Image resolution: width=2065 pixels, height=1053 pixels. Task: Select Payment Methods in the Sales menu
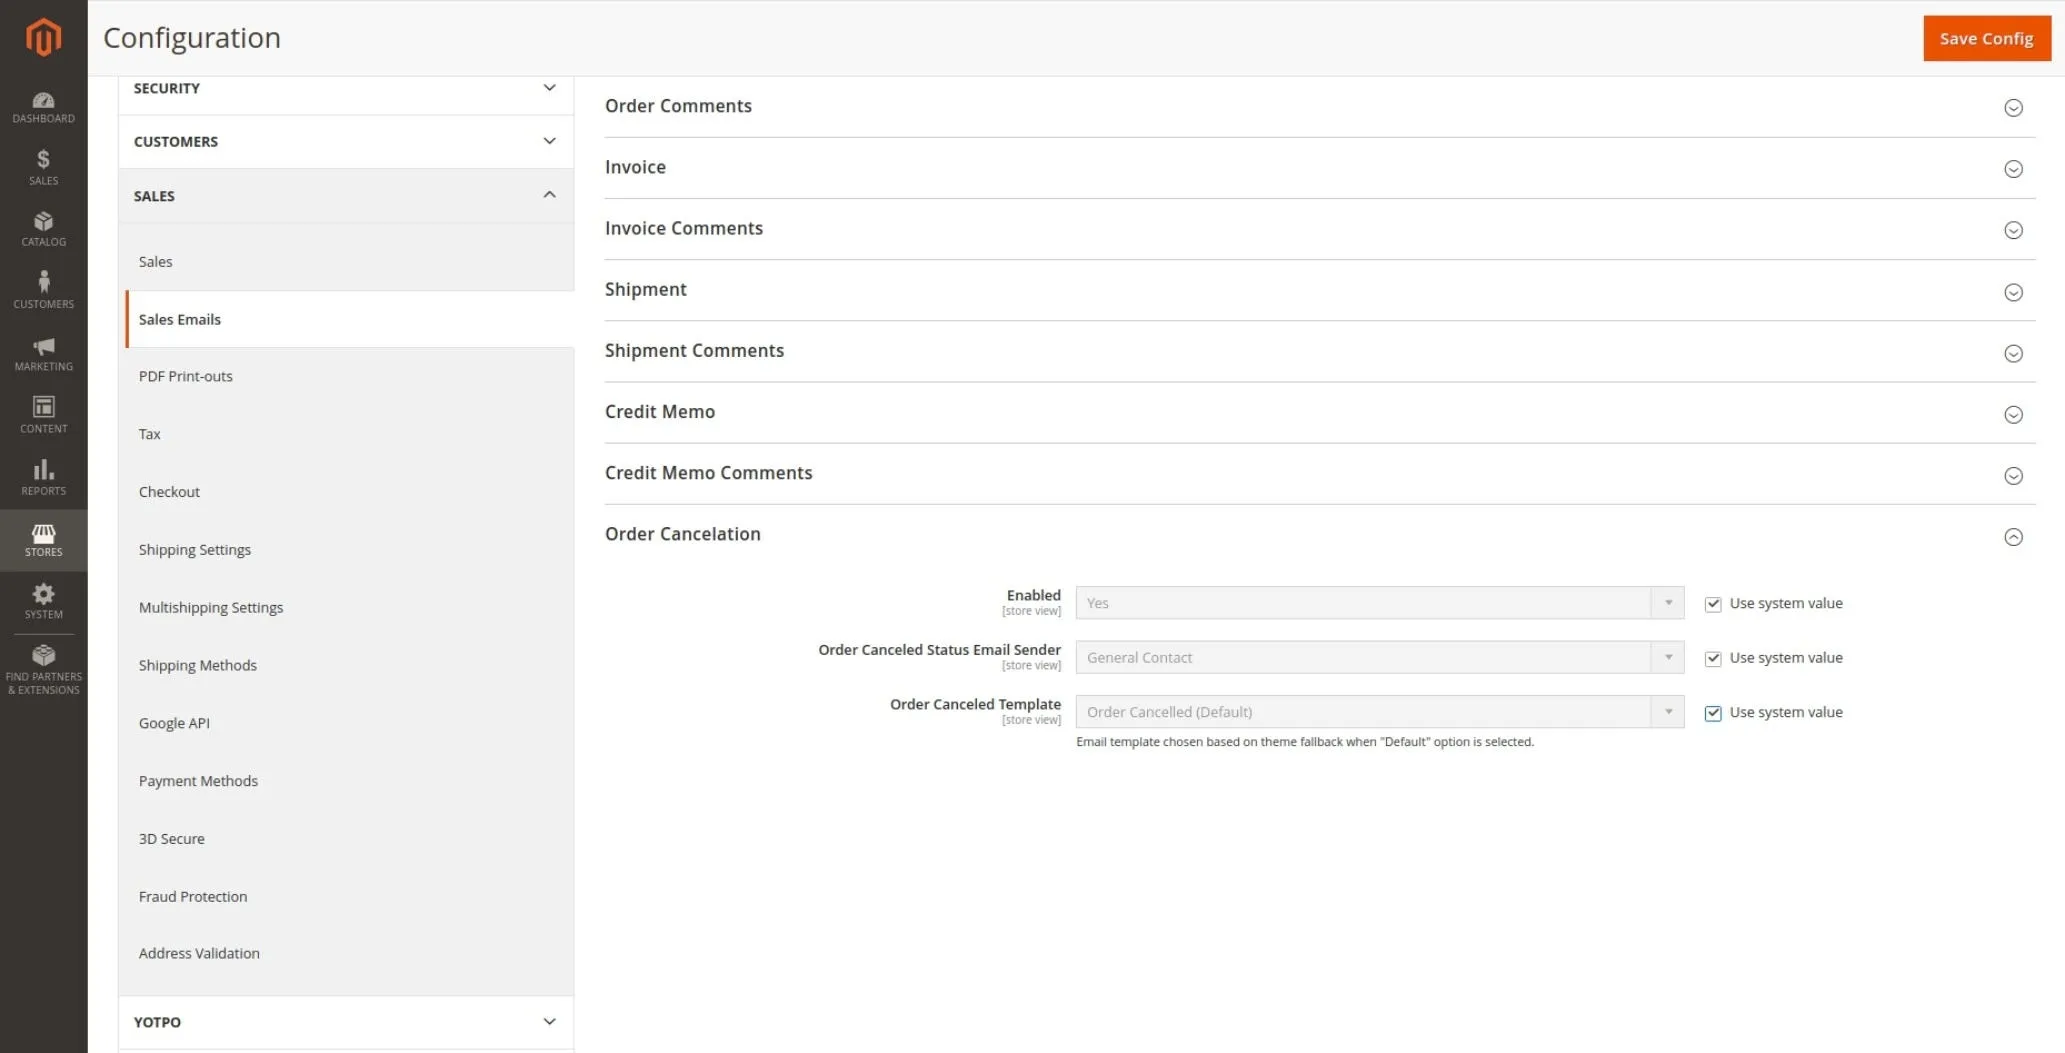click(x=198, y=781)
